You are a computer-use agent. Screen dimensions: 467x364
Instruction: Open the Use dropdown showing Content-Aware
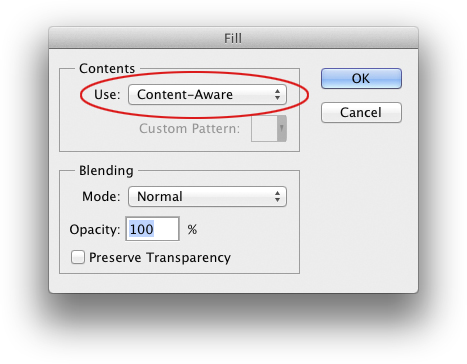click(x=207, y=95)
